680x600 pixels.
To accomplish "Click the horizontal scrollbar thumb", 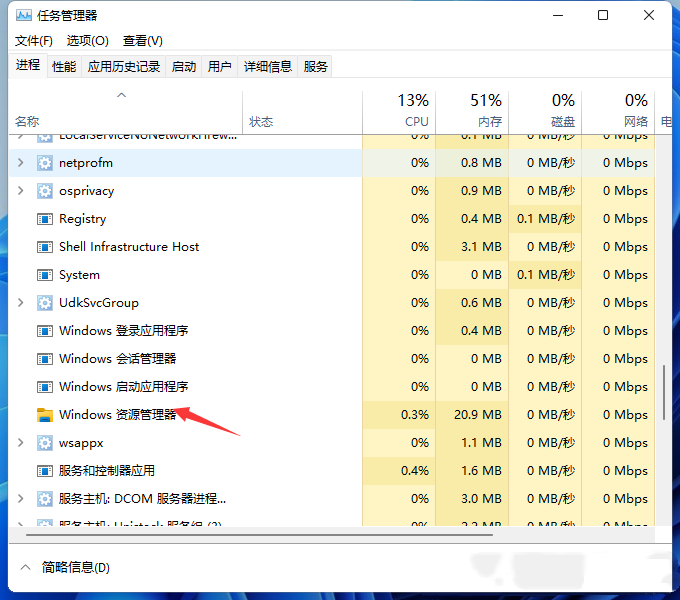I will [x=259, y=535].
